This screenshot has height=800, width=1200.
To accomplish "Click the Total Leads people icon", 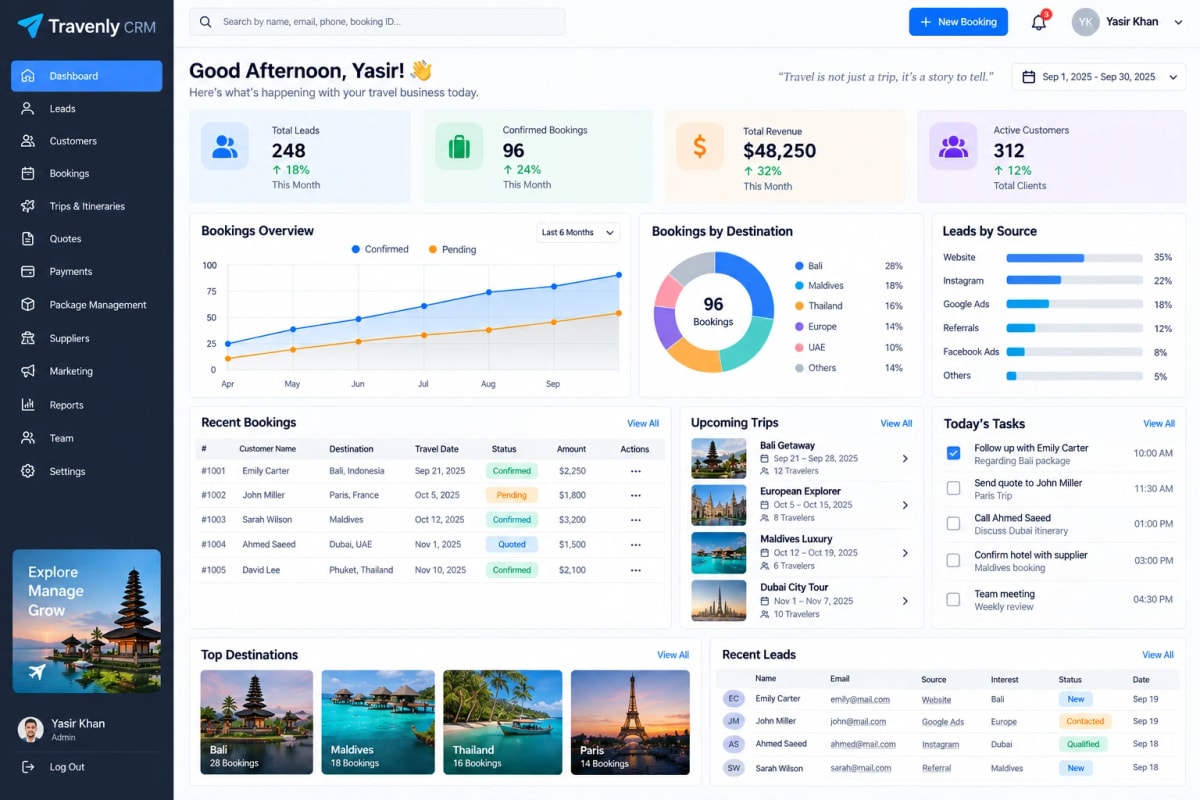I will (x=225, y=146).
